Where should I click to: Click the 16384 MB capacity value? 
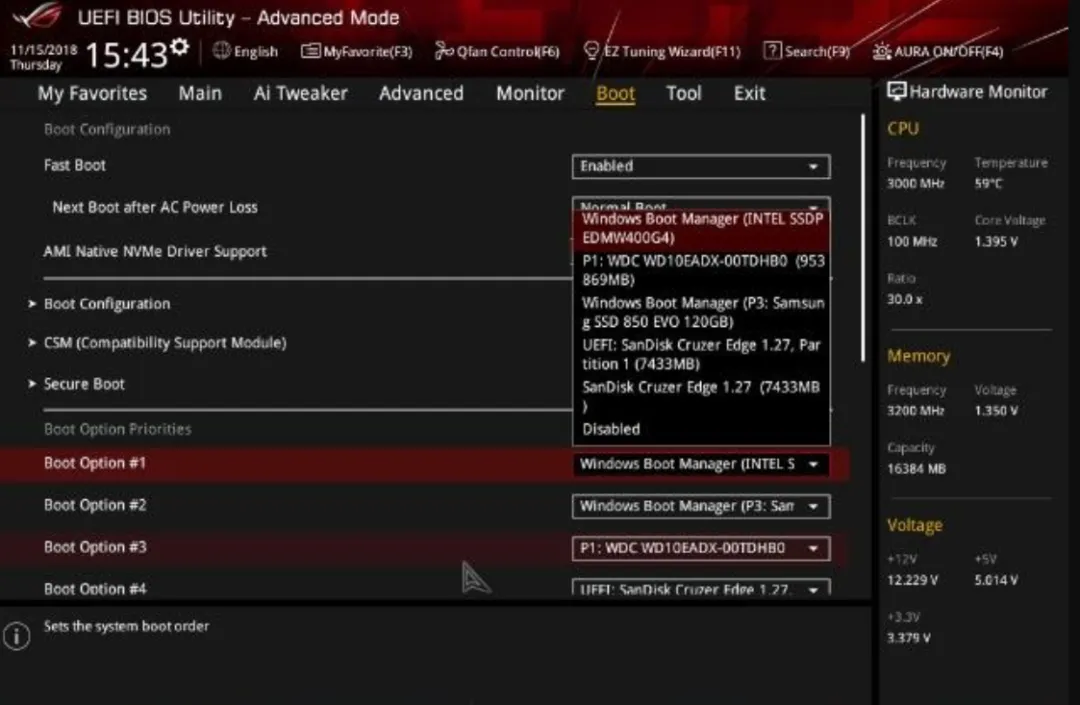coord(917,469)
